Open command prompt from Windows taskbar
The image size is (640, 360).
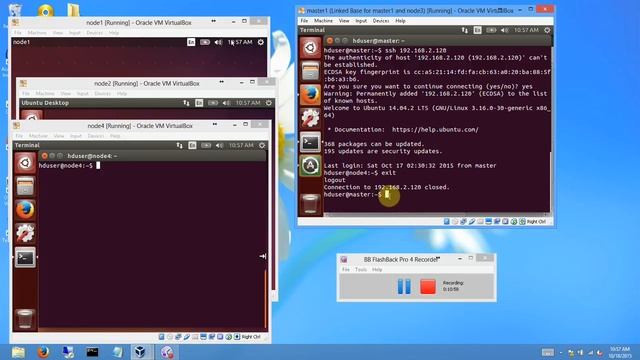click(92, 352)
